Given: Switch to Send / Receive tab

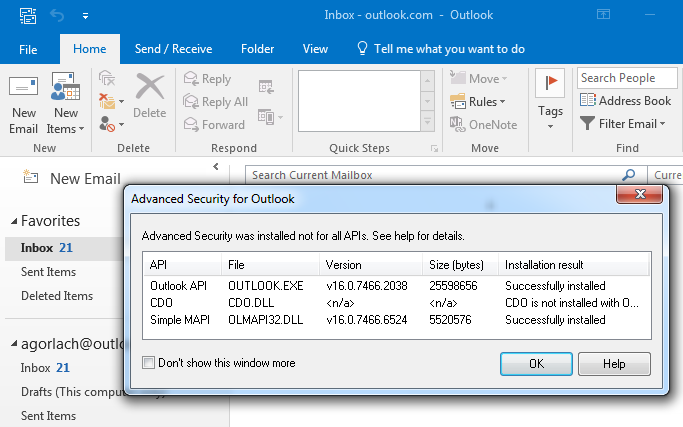Looking at the screenshot, I should (173, 49).
